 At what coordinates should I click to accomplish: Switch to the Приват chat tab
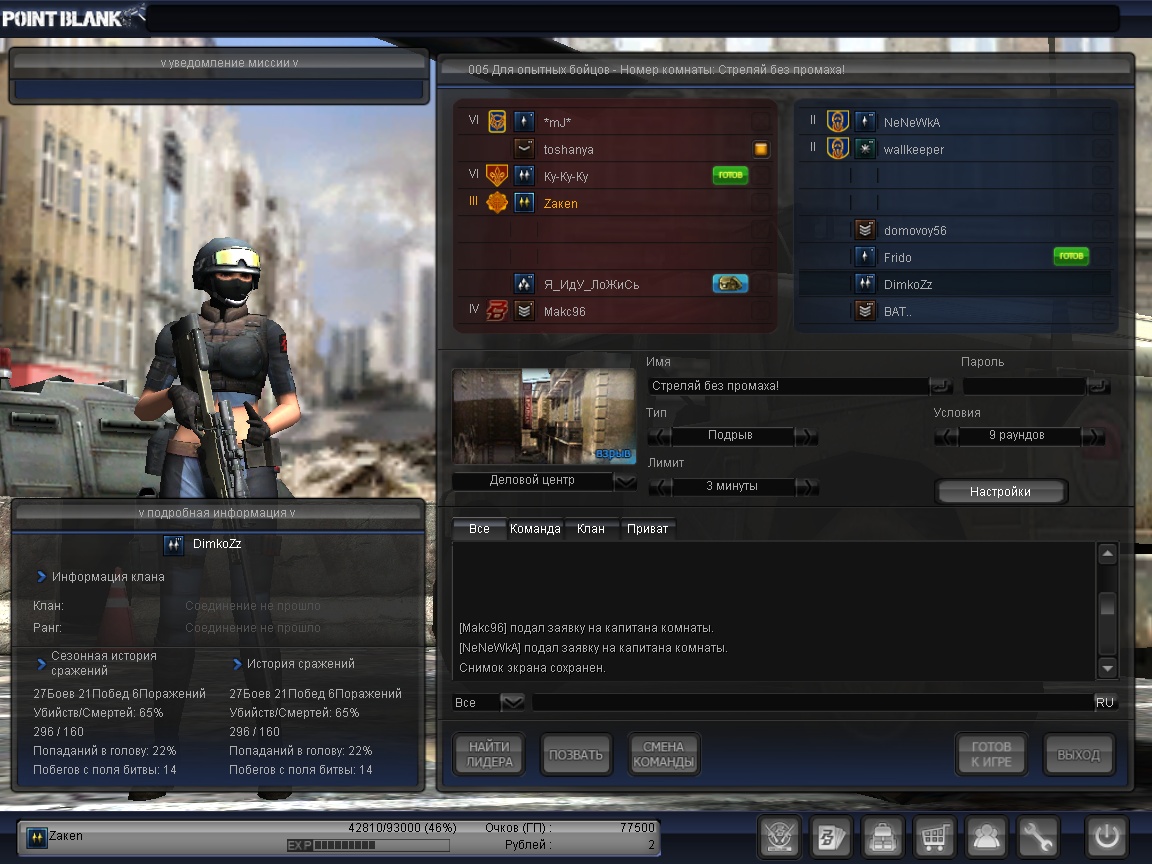pyautogui.click(x=647, y=529)
